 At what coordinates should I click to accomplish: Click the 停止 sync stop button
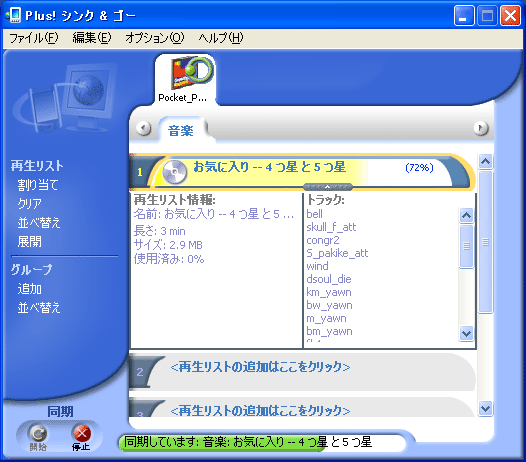pyautogui.click(x=81, y=437)
